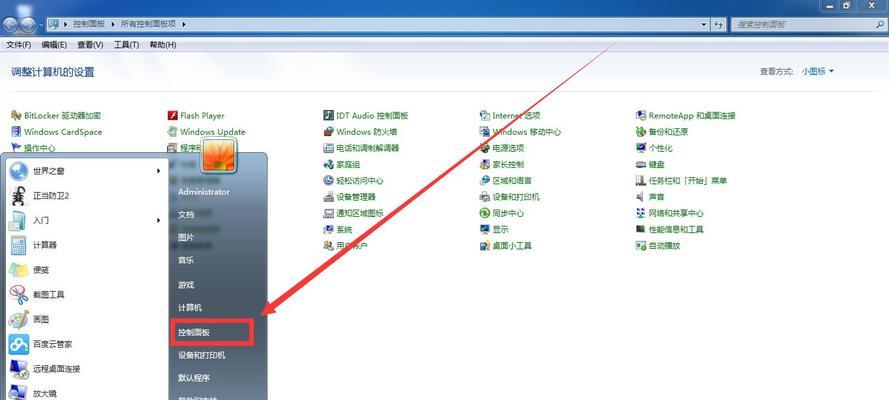Launch 正当防卫2 from Start menu
Image resolution: width=889 pixels, height=400 pixels.
[x=88, y=195]
